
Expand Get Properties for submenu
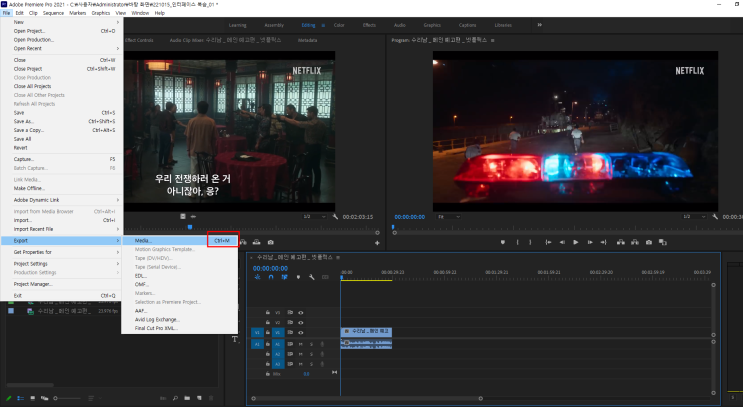(x=62, y=252)
